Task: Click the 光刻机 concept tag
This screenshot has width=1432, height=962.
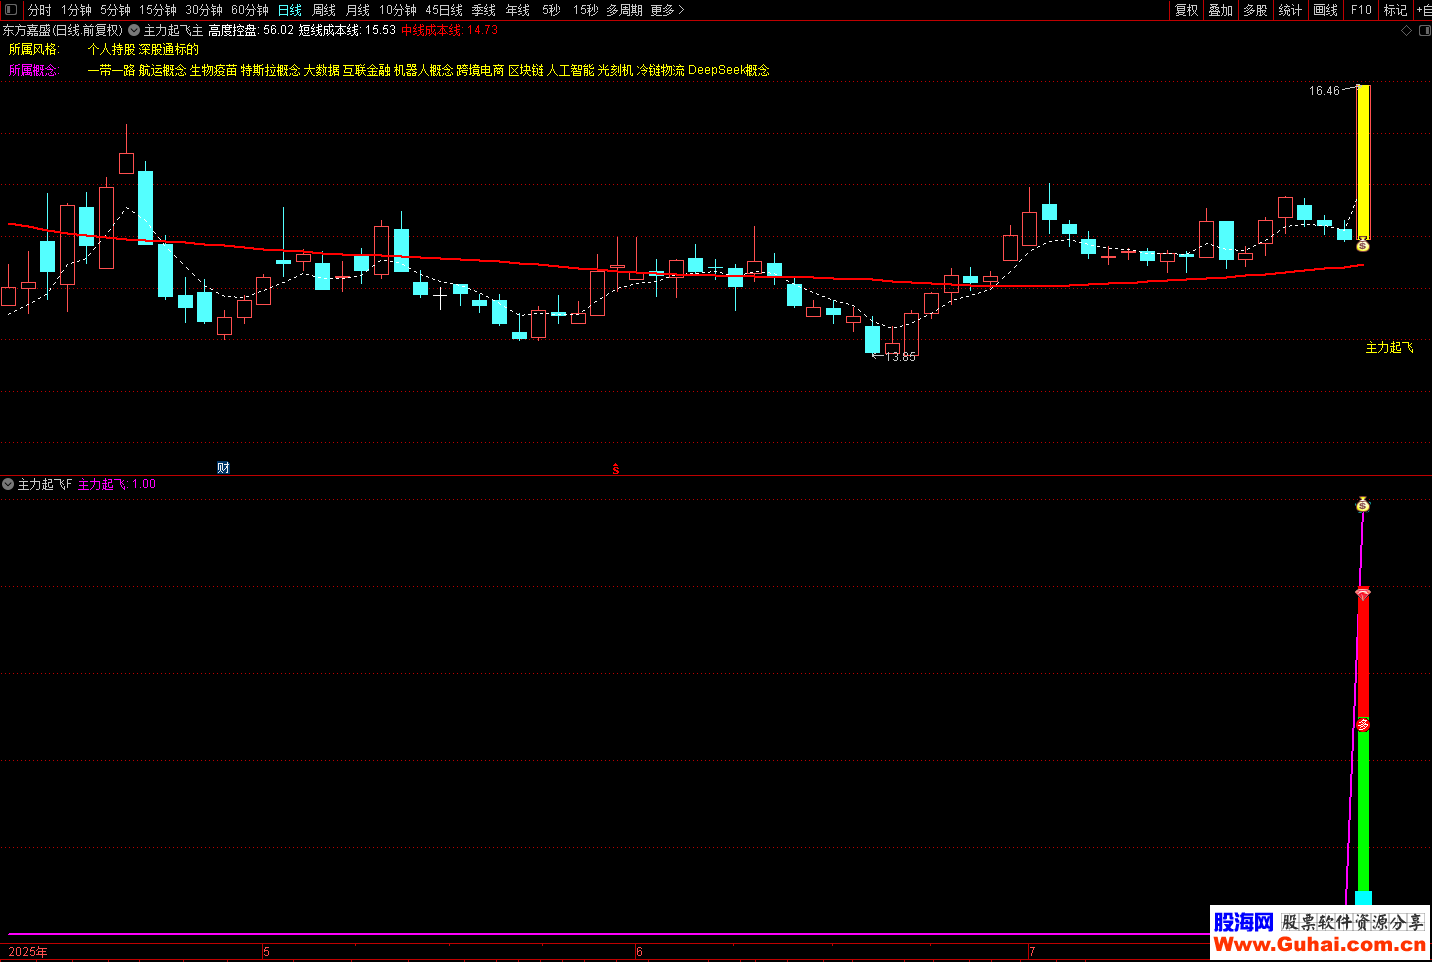Action: pyautogui.click(x=616, y=70)
